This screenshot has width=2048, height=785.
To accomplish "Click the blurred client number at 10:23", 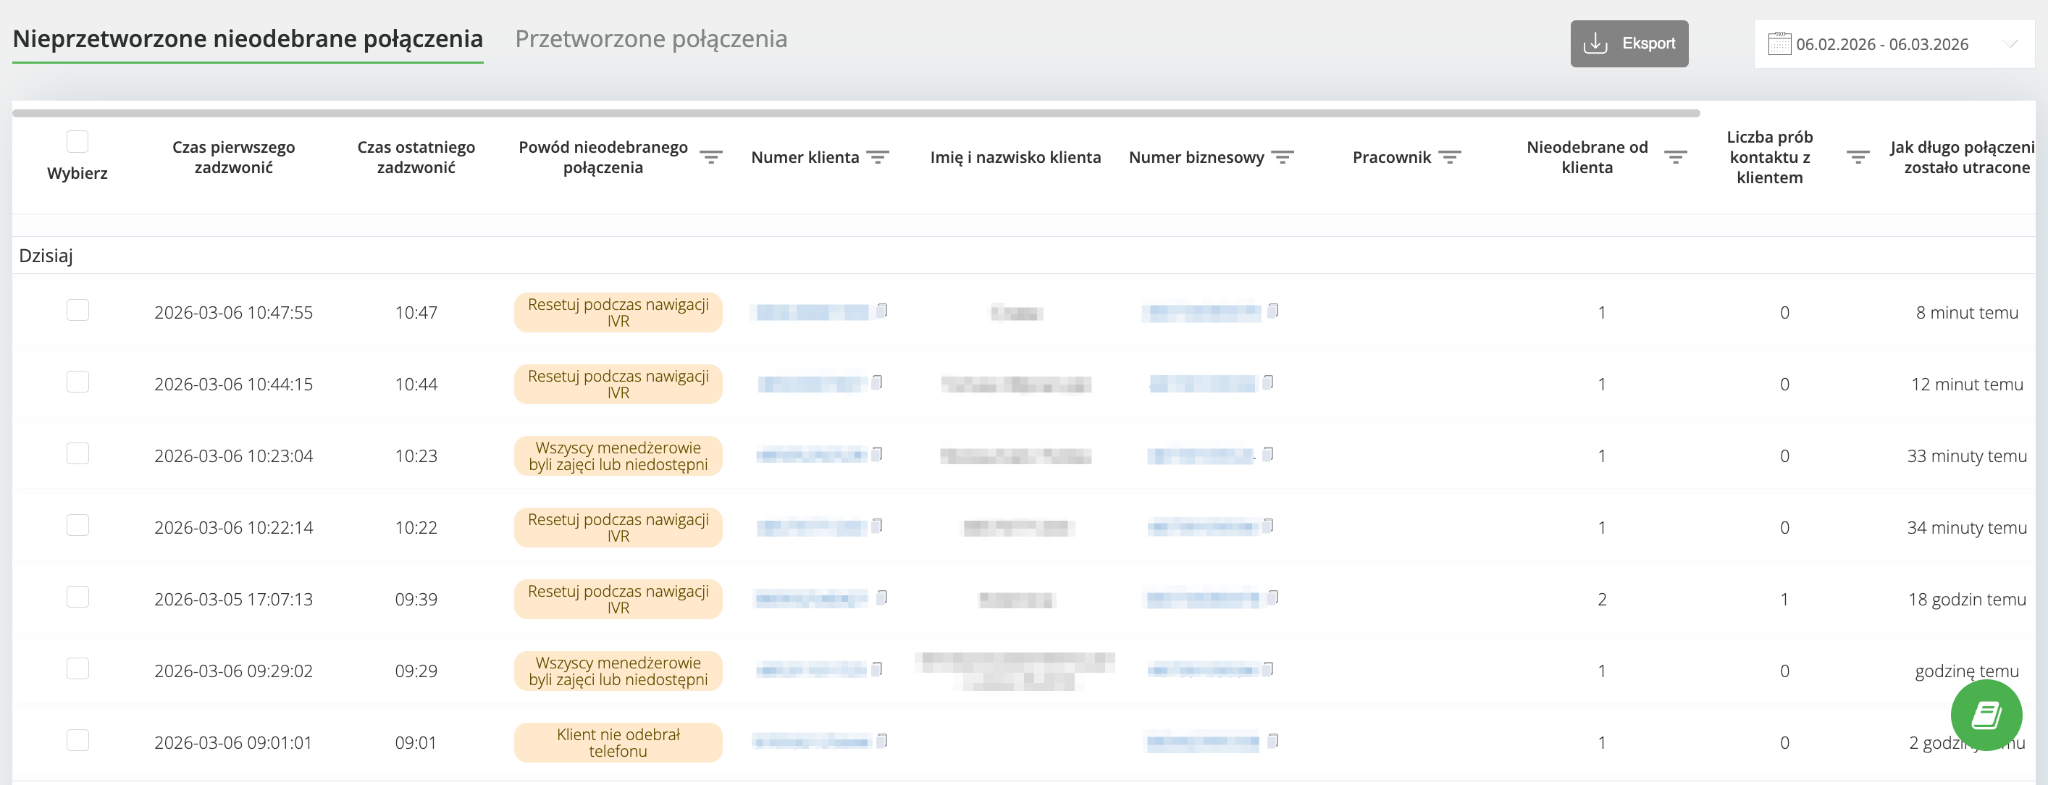I will 810,455.
